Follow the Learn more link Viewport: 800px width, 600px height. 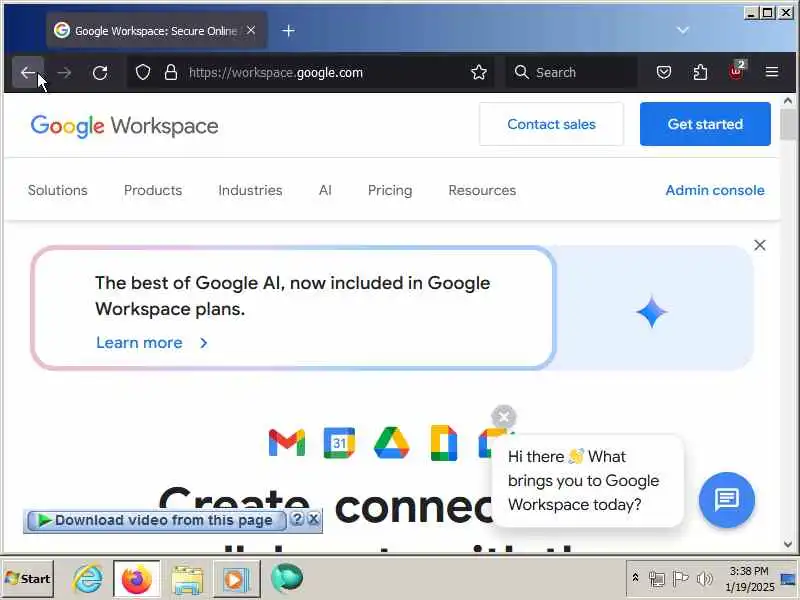tap(139, 343)
